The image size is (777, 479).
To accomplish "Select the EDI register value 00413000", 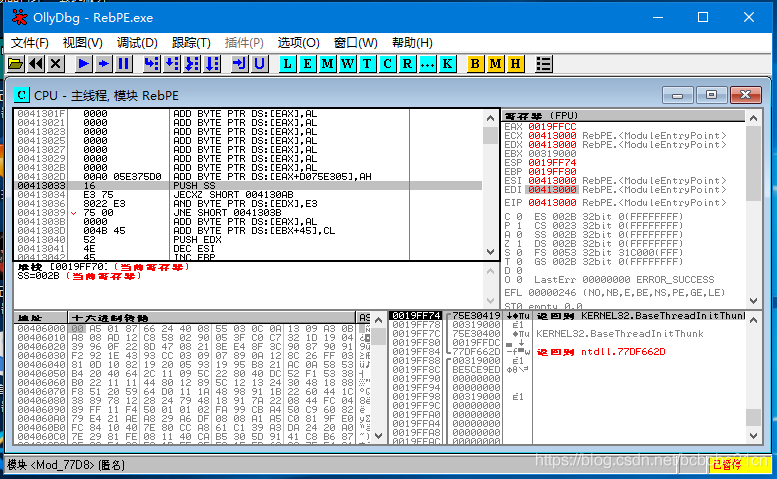I will tap(552, 190).
